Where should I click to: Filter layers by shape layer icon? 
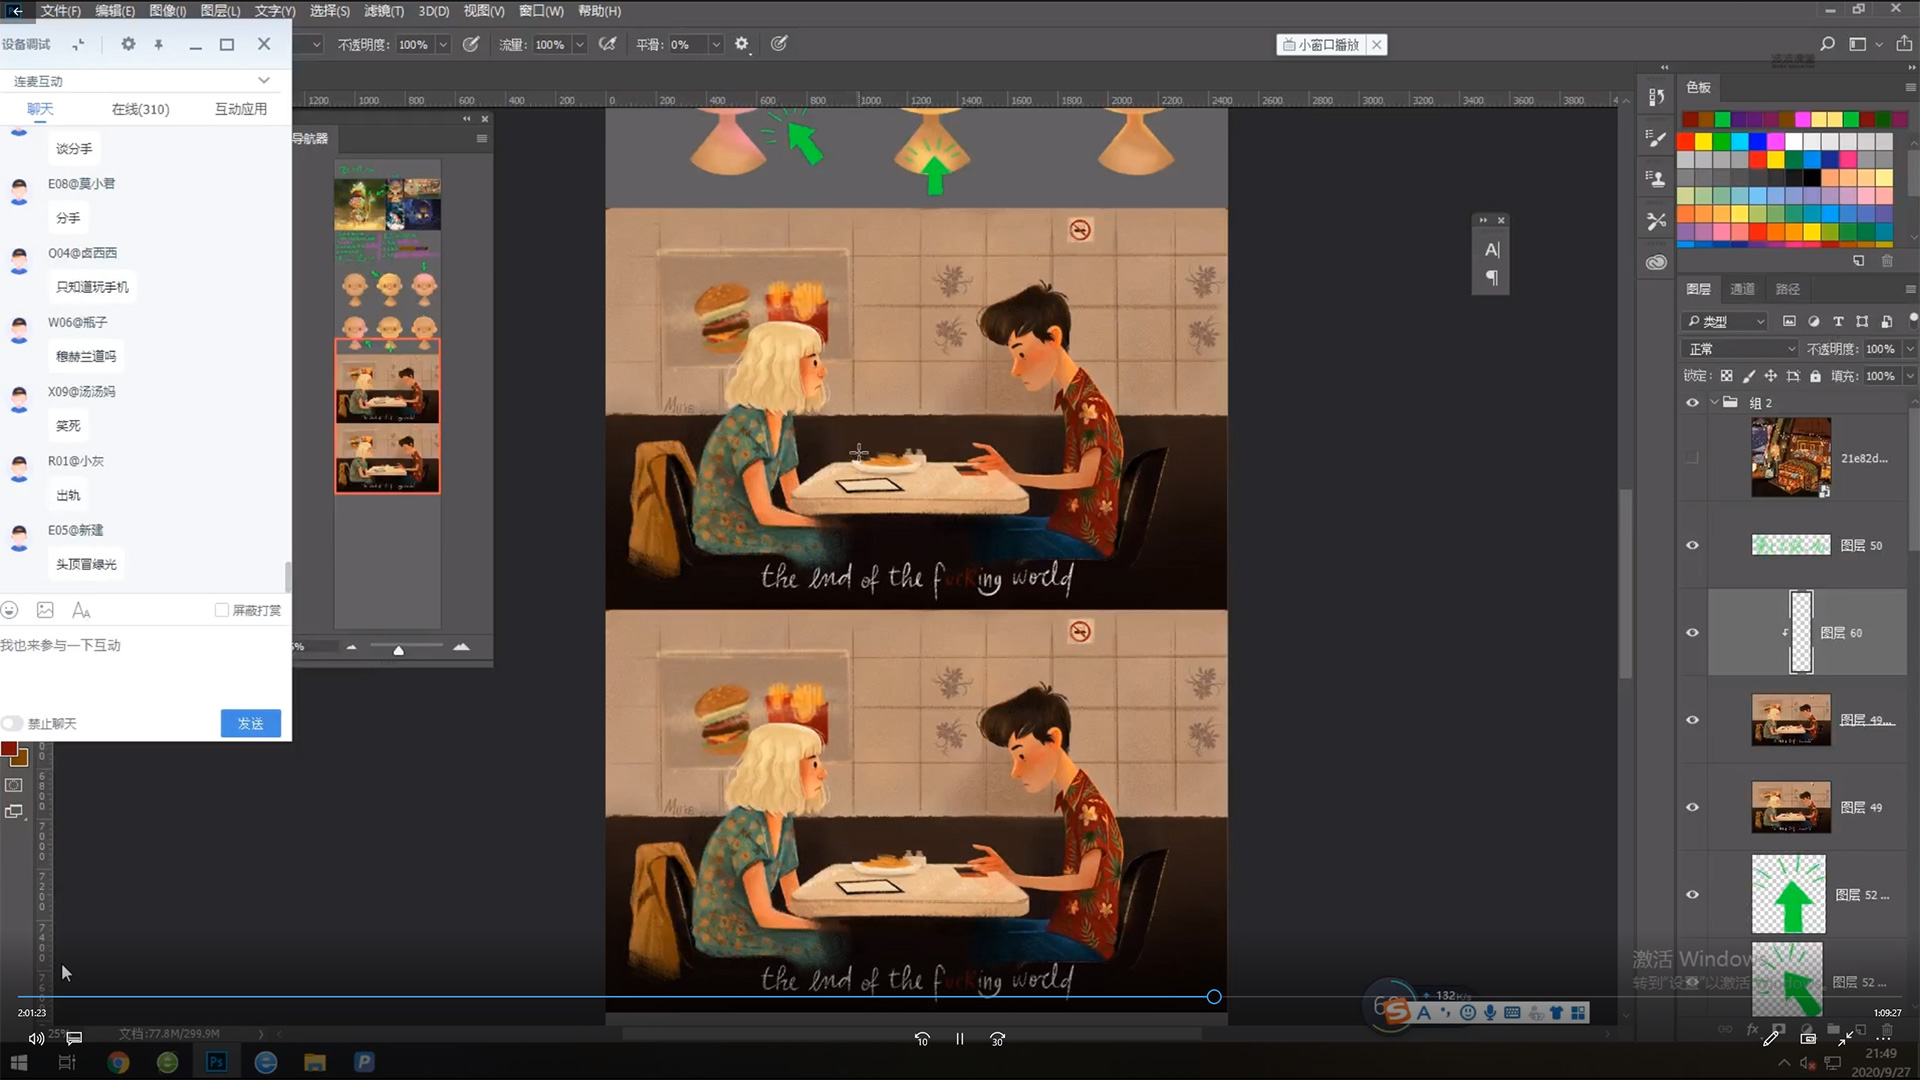coord(1862,321)
